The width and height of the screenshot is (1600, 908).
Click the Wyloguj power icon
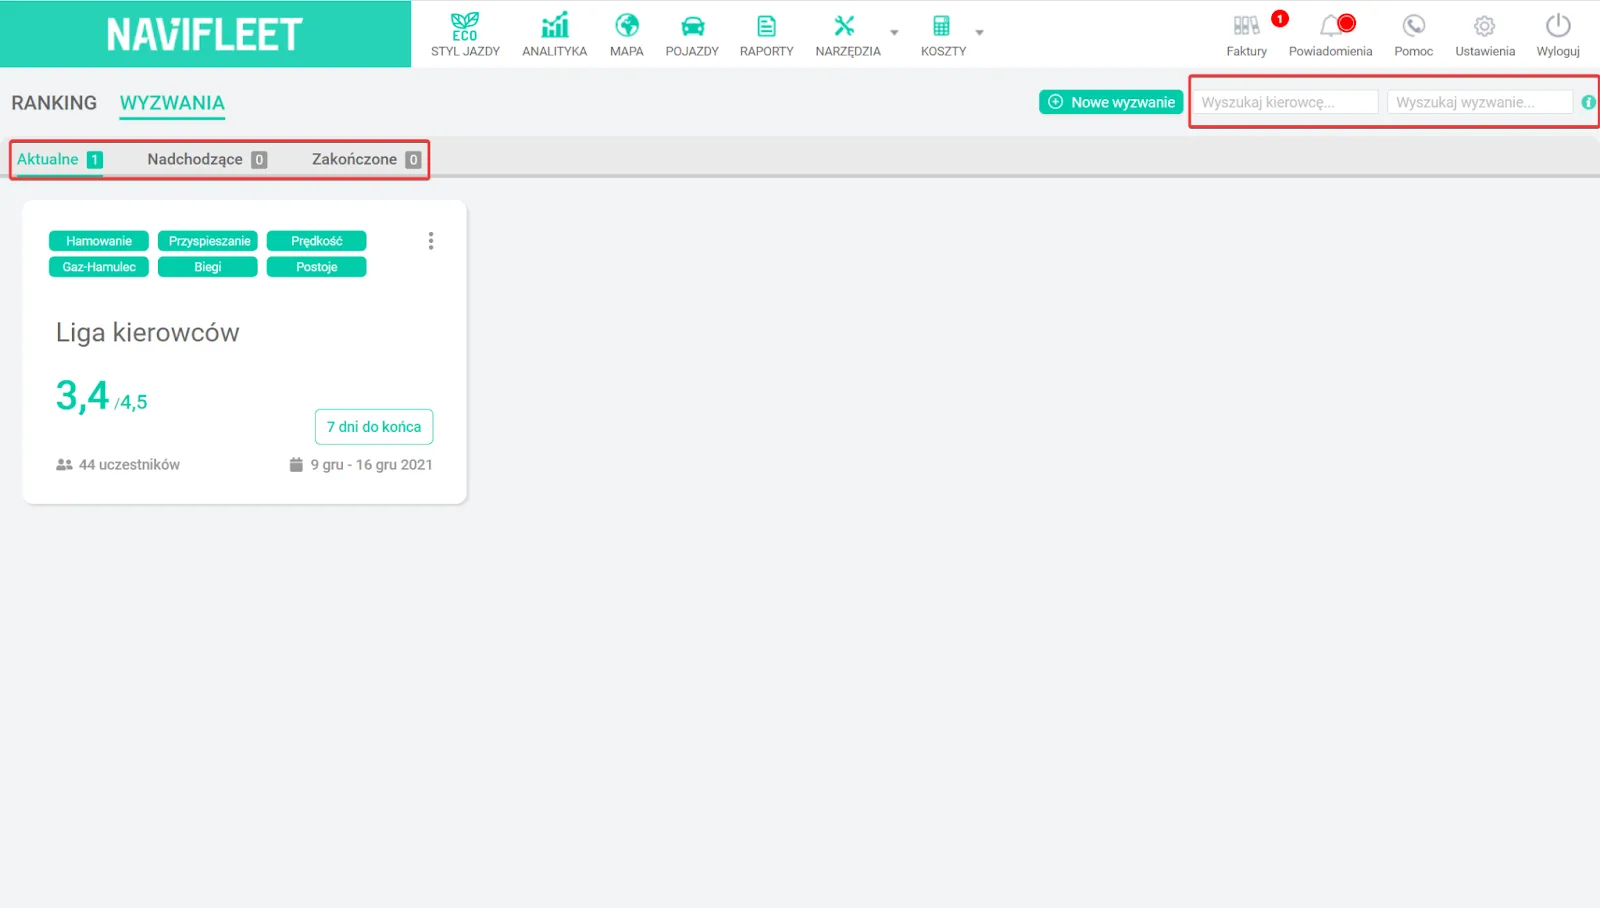[x=1558, y=26]
